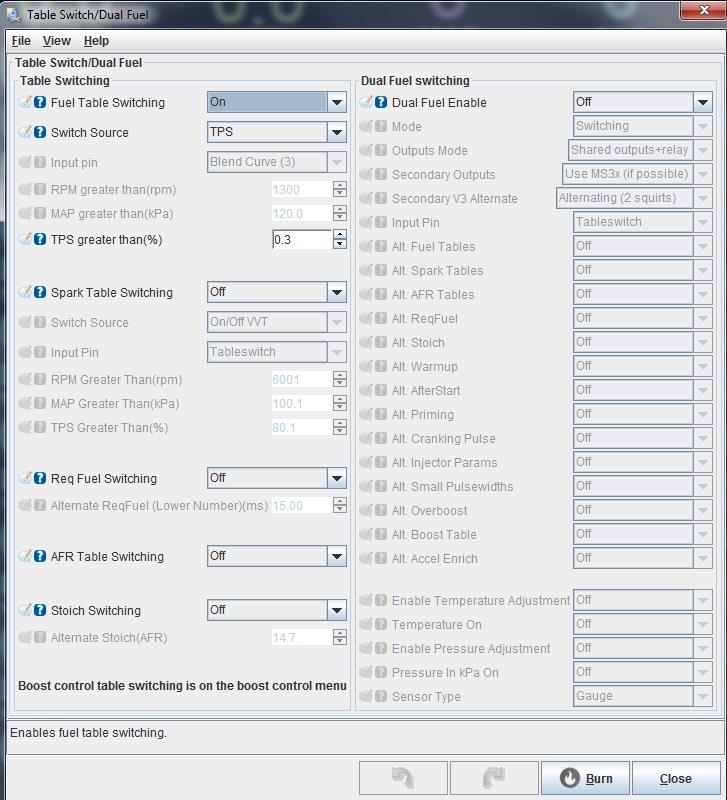Open the Switch Source TPS dropdown
727x800 pixels.
[x=277, y=132]
